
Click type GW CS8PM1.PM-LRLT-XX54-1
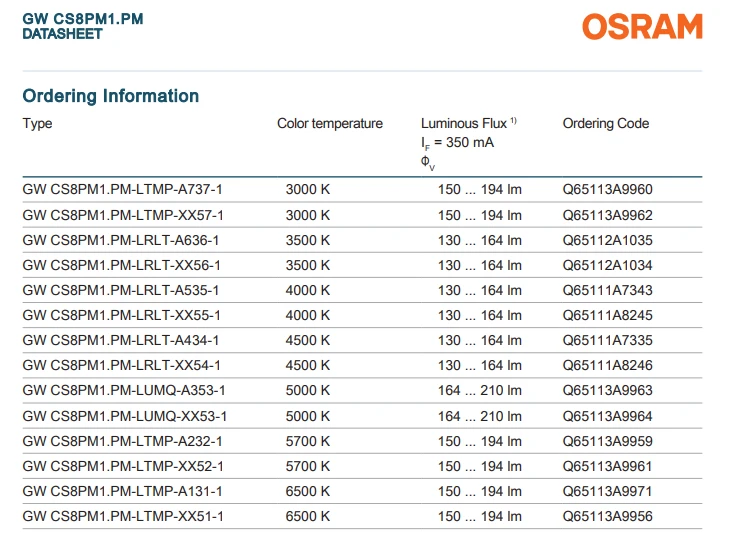click(x=121, y=365)
